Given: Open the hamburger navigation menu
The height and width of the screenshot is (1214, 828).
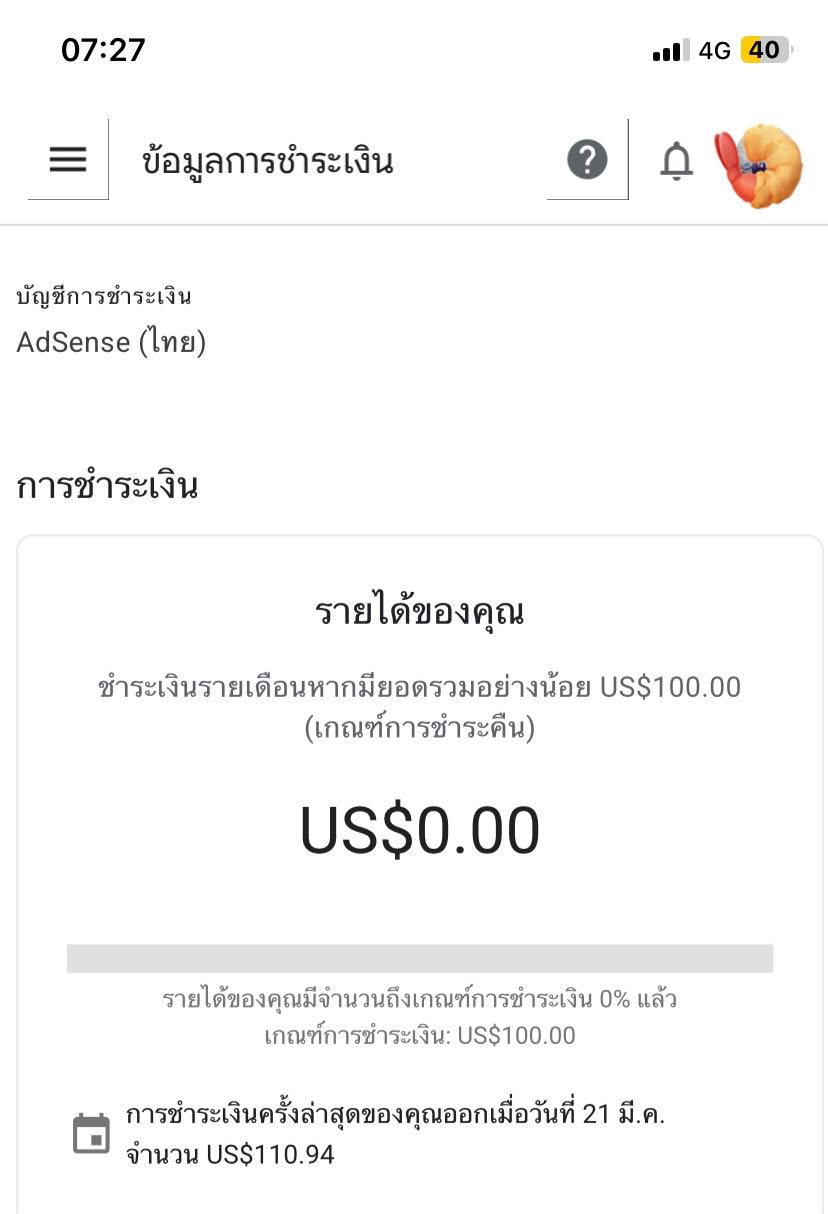Looking at the screenshot, I should click(x=67, y=159).
